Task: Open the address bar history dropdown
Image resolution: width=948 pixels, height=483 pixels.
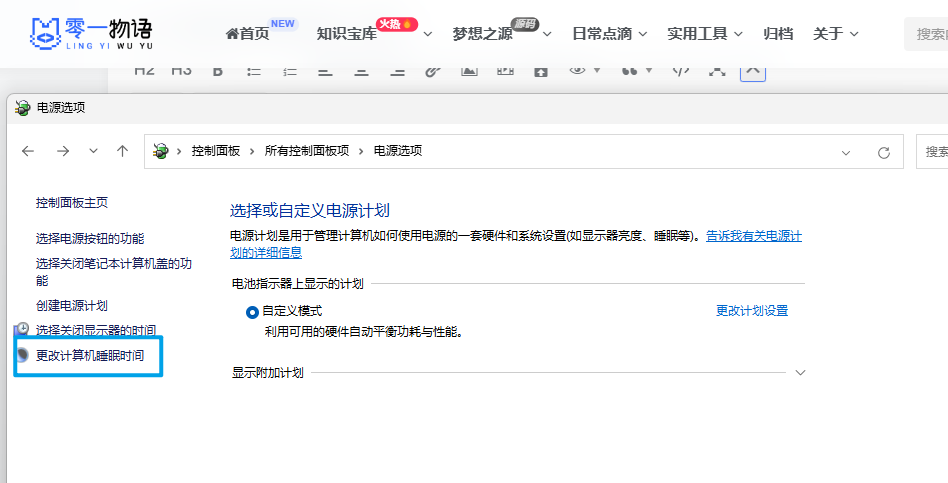Action: [x=846, y=152]
